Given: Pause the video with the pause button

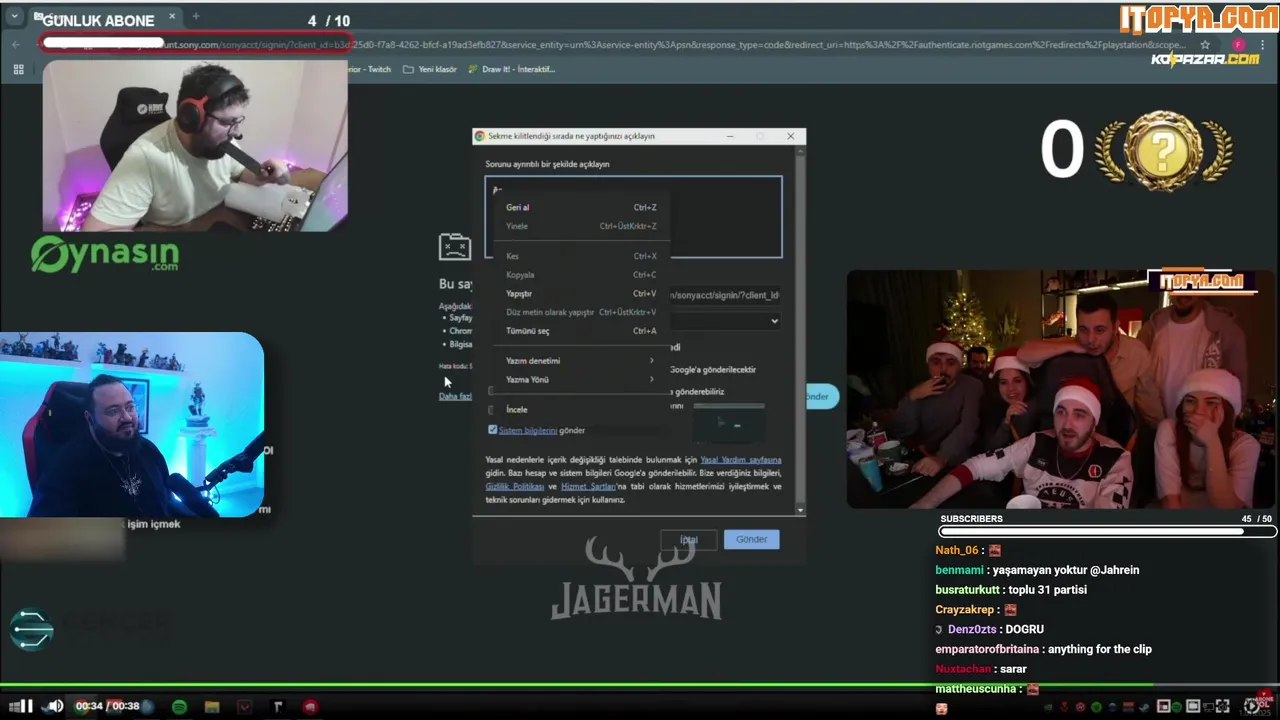Looking at the screenshot, I should tap(27, 706).
